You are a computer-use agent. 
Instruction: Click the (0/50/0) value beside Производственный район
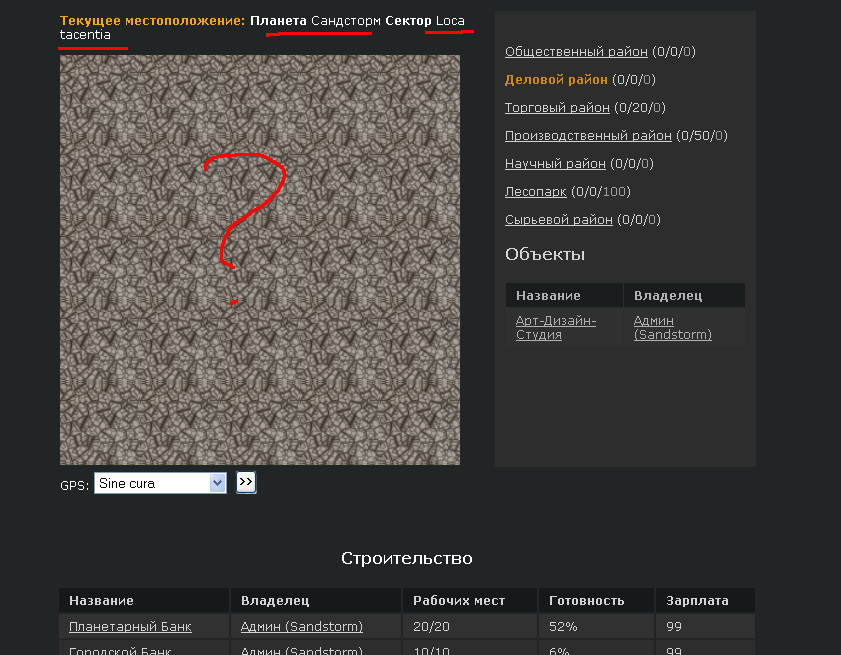click(702, 136)
